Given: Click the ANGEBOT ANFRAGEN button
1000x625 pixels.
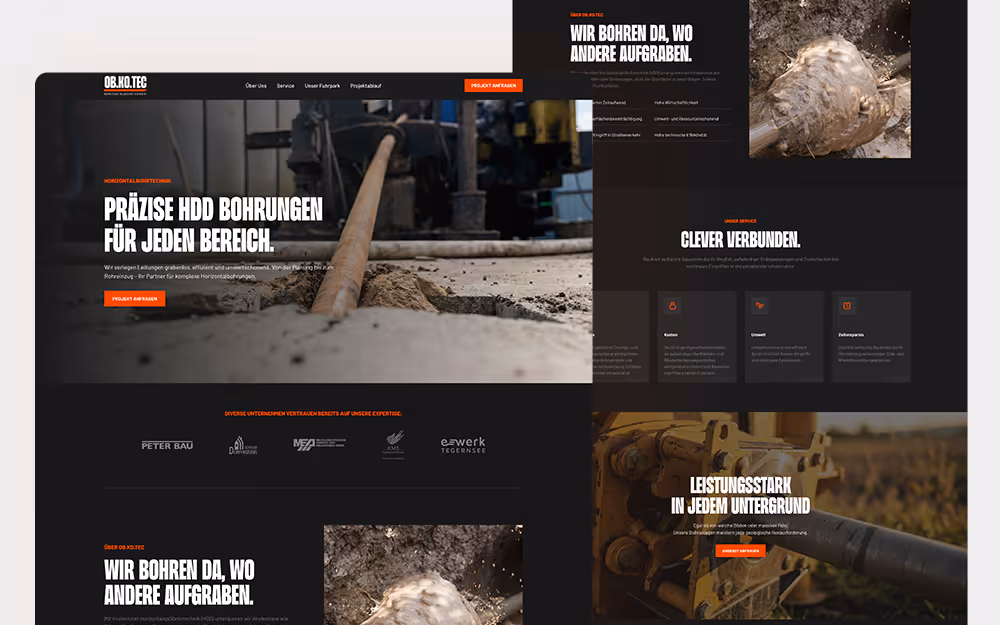Looking at the screenshot, I should pos(740,550).
